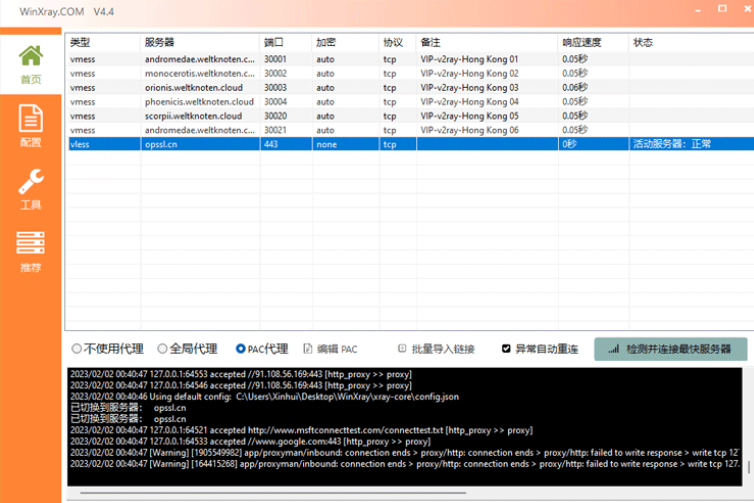The width and height of the screenshot is (754, 503).
Task: Sort by 类型 column header
Action: click(x=102, y=42)
